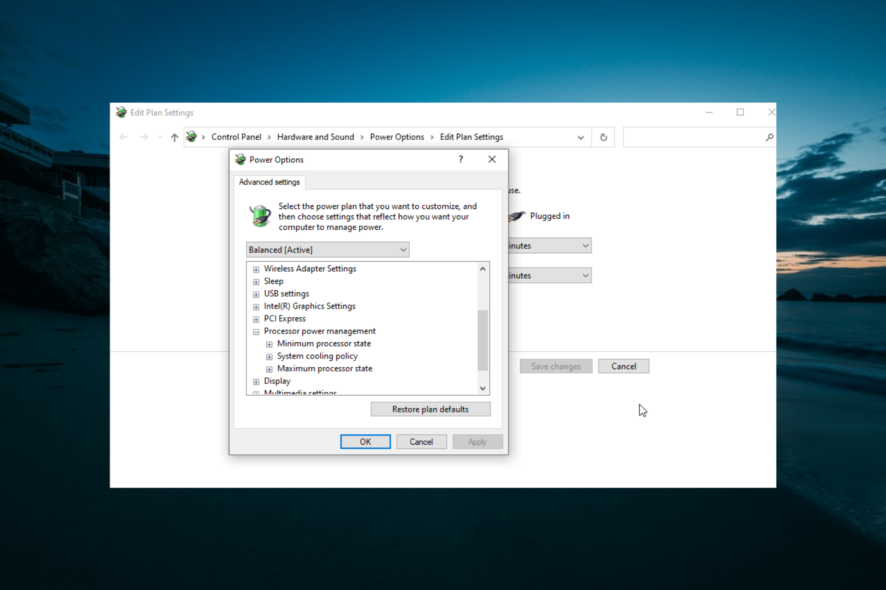Expand PCI Express
Screen dimensions: 886x590
[256, 319]
